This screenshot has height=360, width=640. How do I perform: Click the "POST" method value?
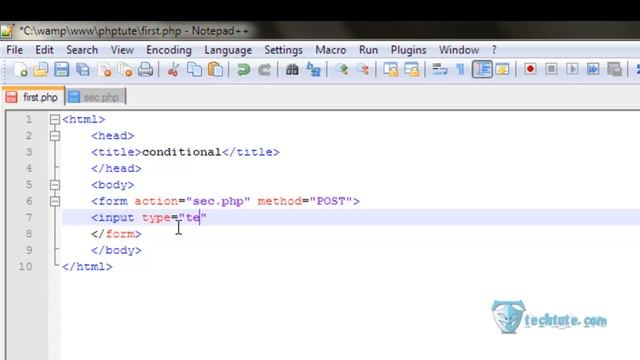tap(331, 201)
